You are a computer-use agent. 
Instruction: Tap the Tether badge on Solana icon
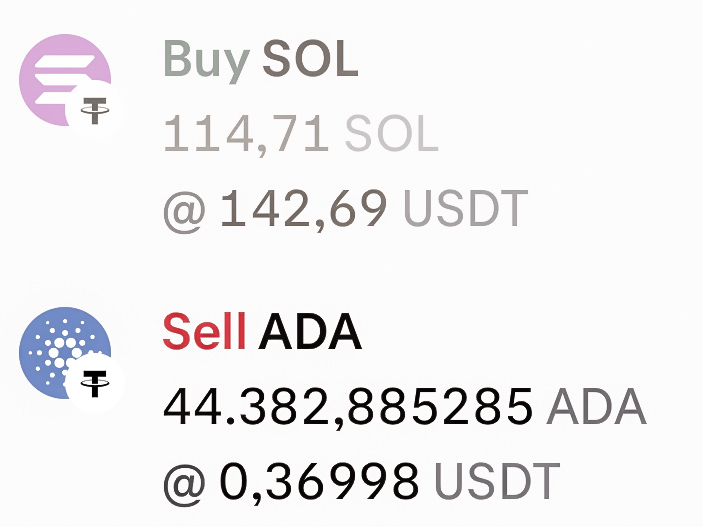tap(95, 110)
